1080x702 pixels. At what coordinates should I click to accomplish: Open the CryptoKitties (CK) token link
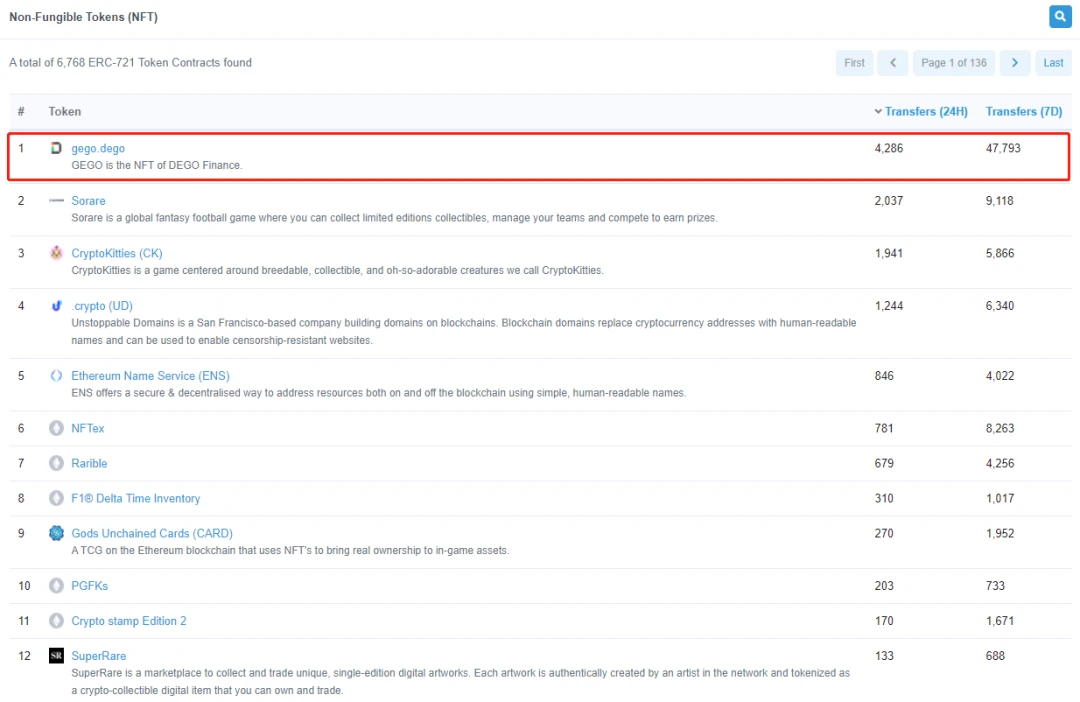click(117, 253)
